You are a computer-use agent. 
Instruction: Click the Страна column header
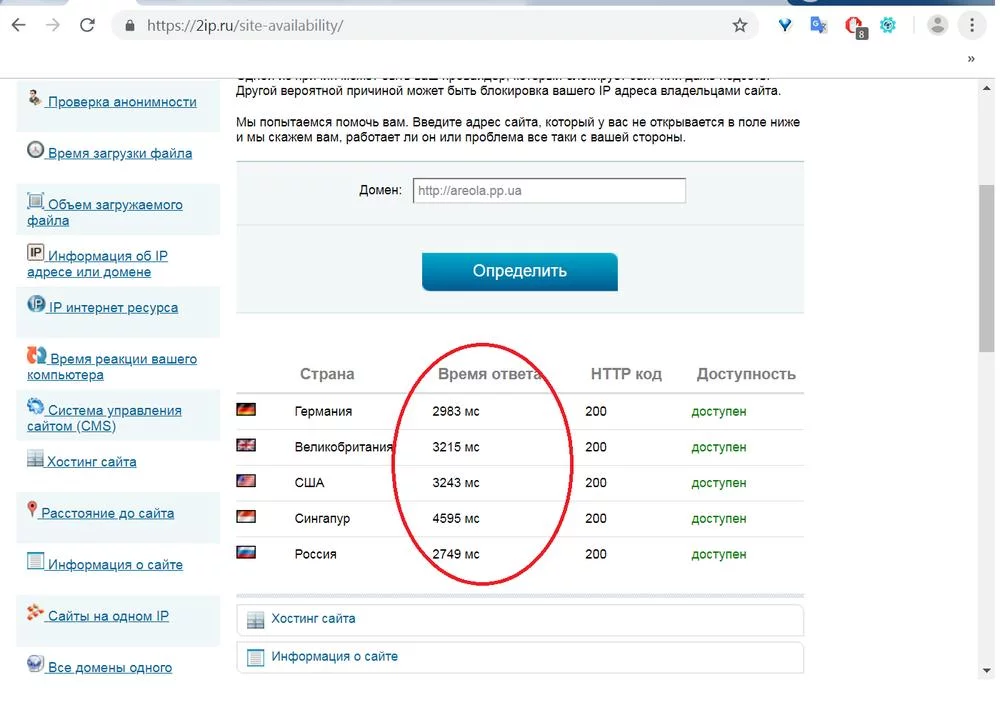327,374
